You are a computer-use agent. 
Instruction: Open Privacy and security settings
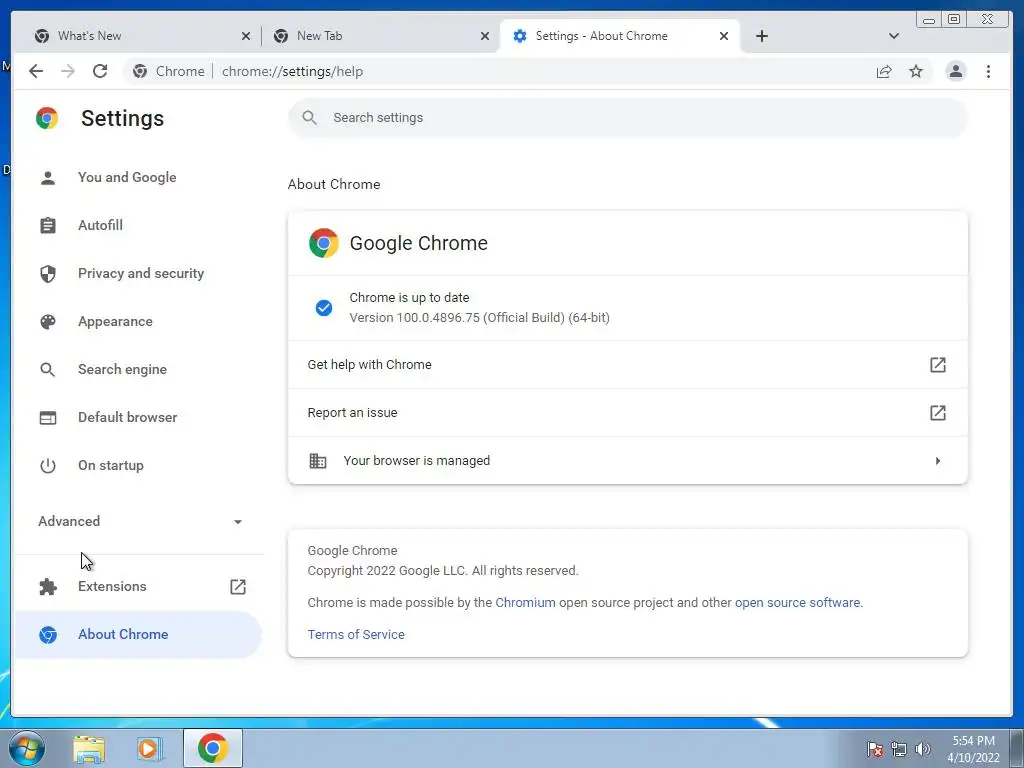click(139, 274)
